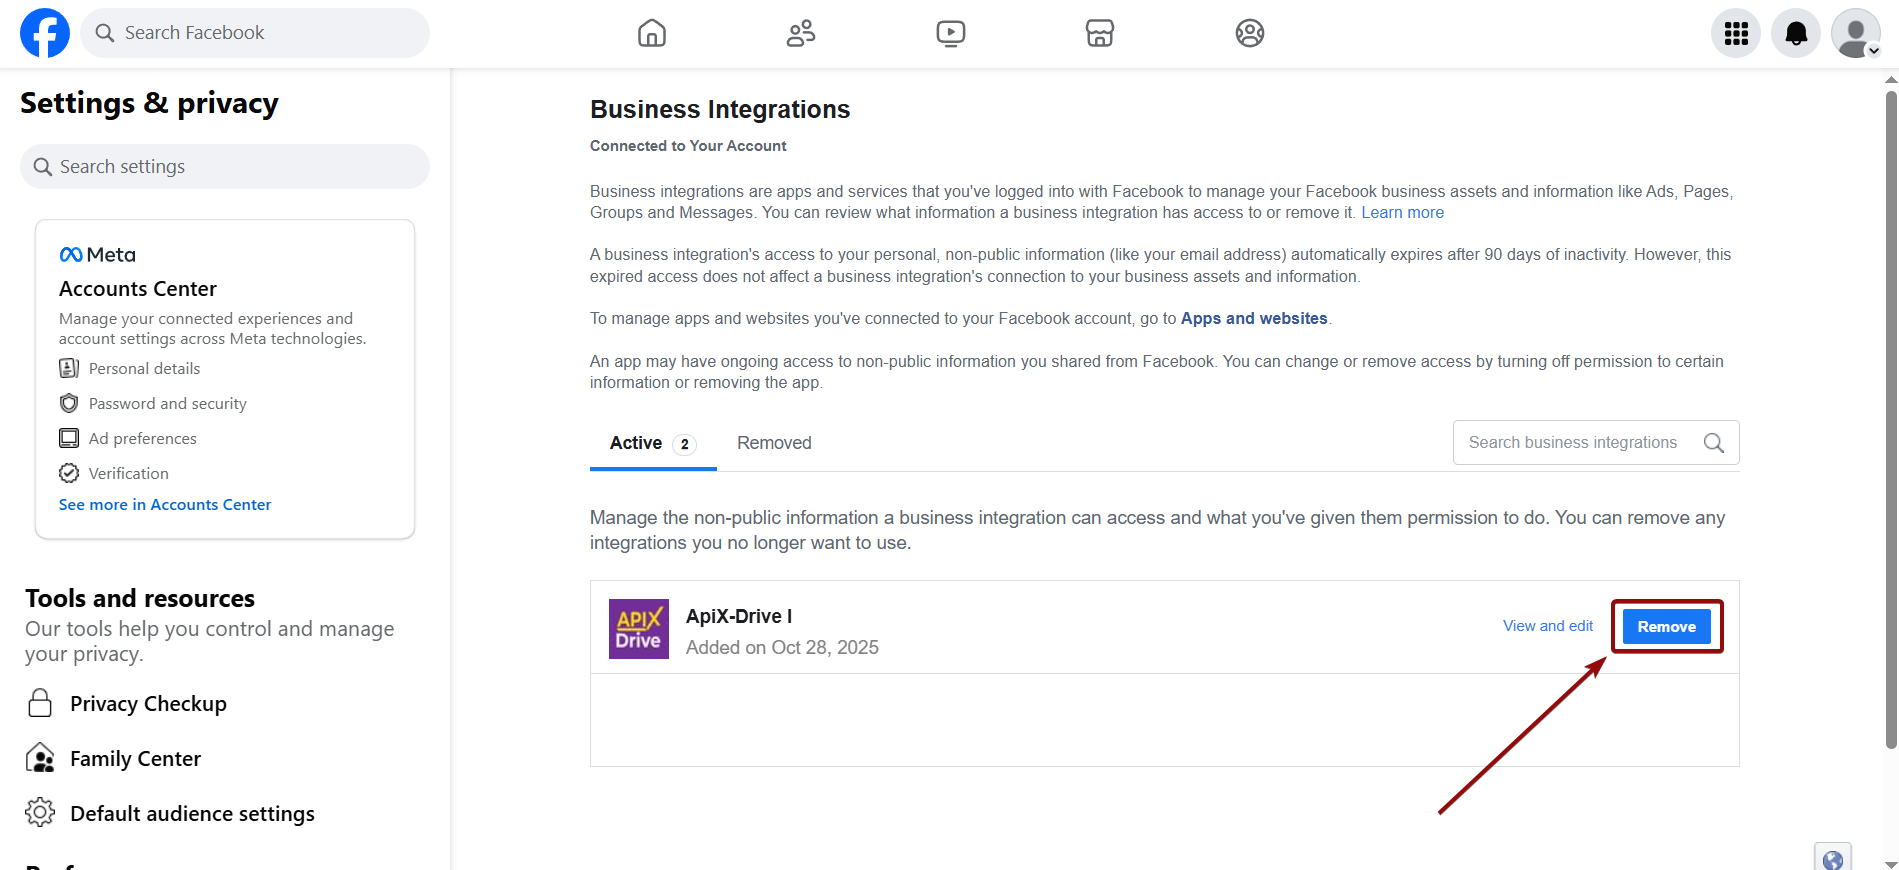Remove the ApiX-Drive integration

click(x=1666, y=627)
